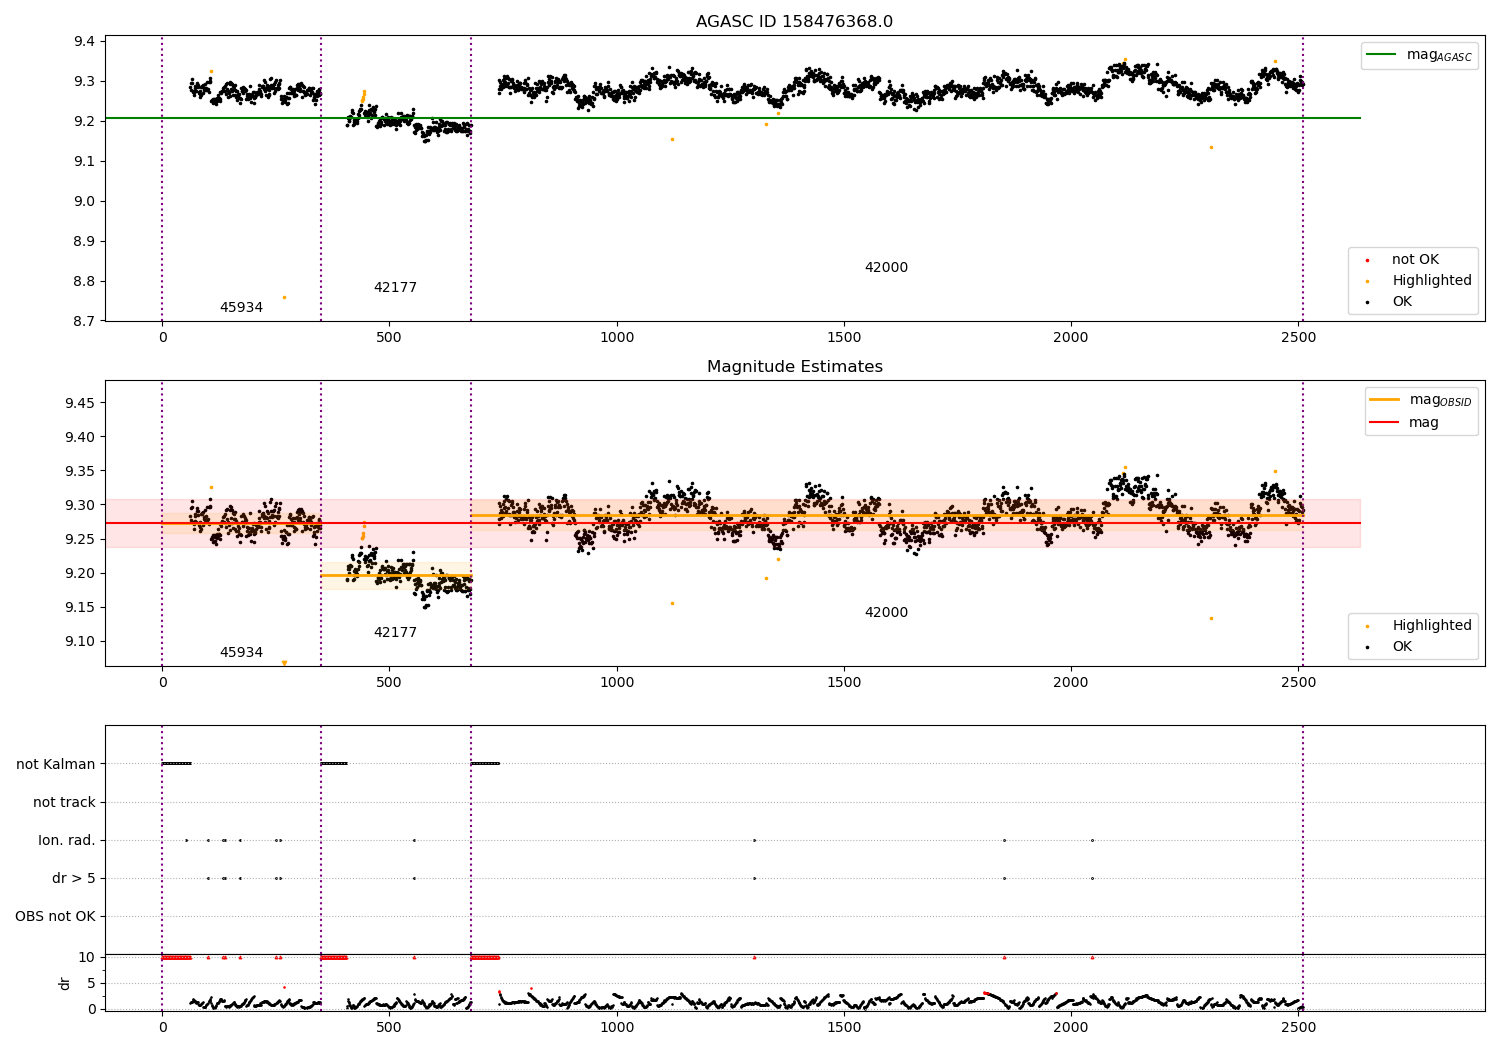Click the 'OBS not OK' row label
The height and width of the screenshot is (1050, 1500).
click(55, 916)
